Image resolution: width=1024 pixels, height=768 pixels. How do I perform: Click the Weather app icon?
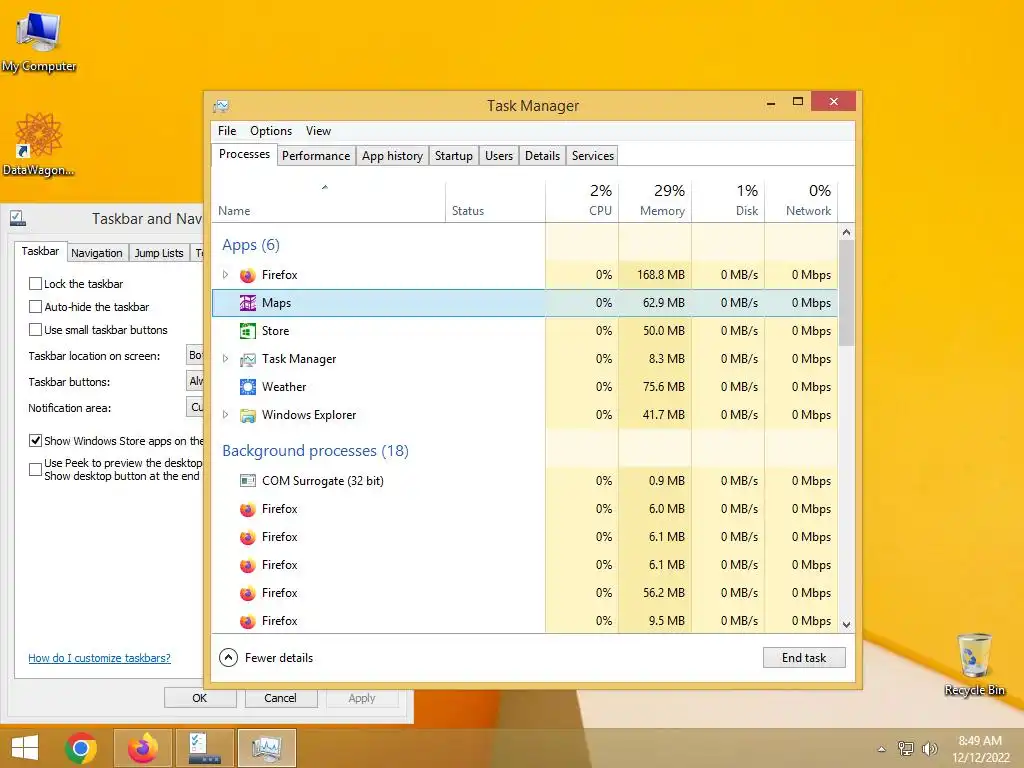pos(248,387)
